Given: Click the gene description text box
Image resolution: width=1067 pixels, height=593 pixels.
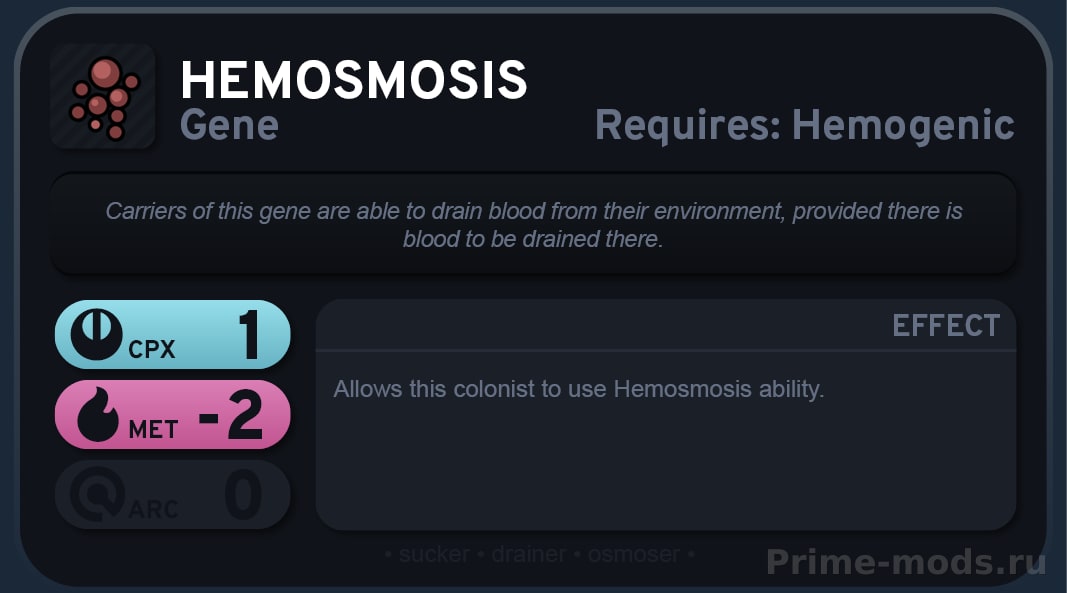Looking at the screenshot, I should tap(534, 224).
